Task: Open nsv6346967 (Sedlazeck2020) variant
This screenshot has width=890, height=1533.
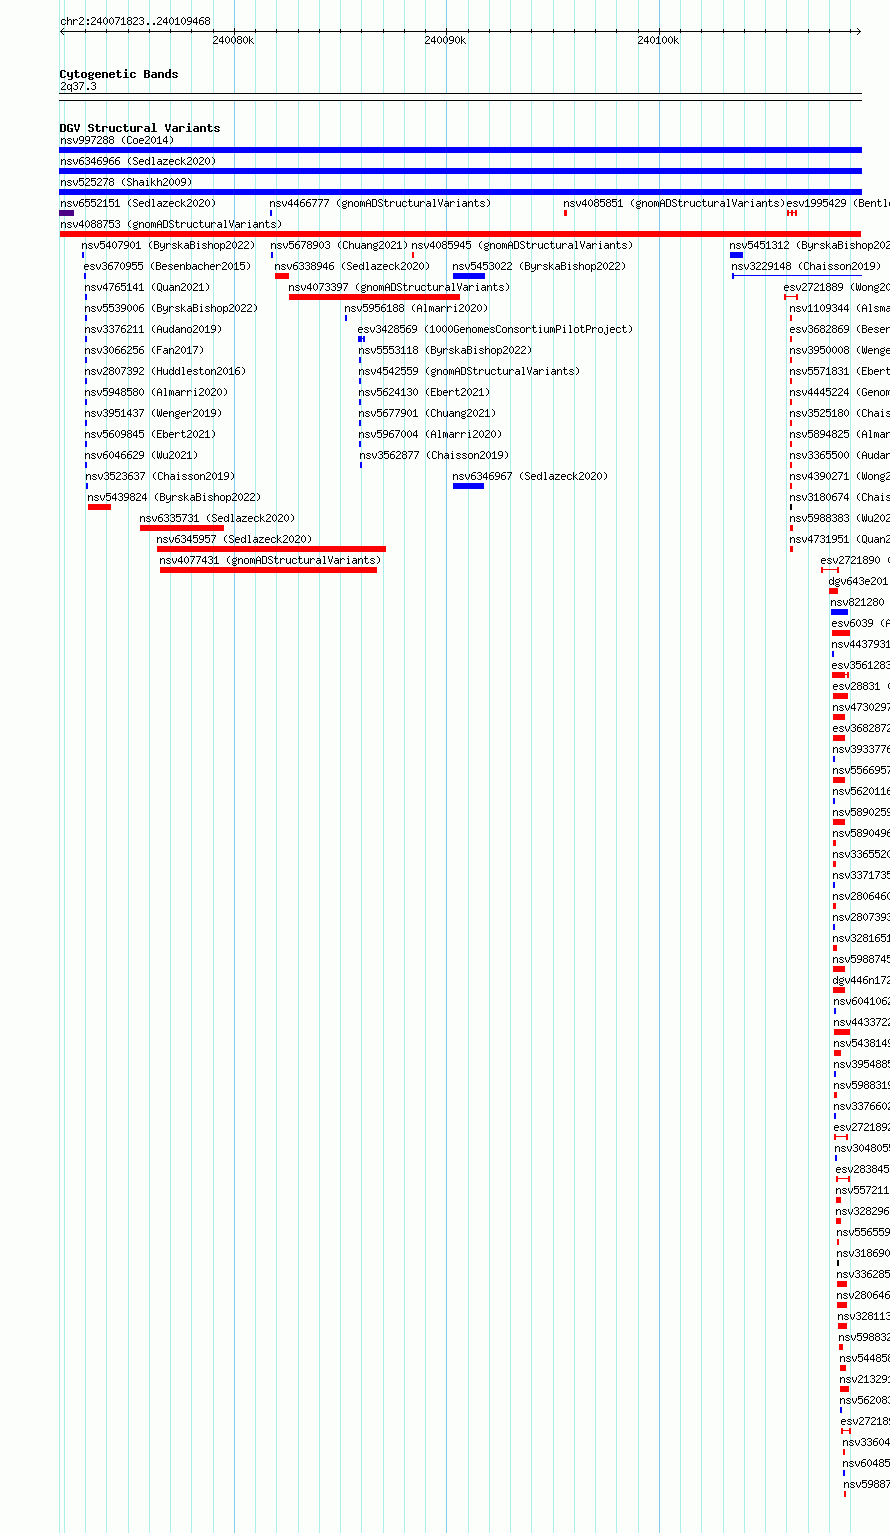Action: [x=530, y=476]
